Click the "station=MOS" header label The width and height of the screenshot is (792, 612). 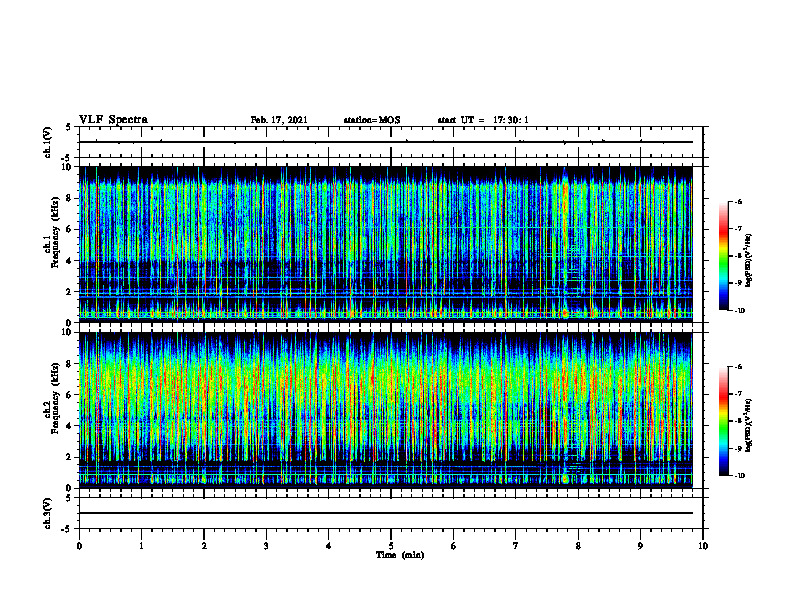click(372, 120)
